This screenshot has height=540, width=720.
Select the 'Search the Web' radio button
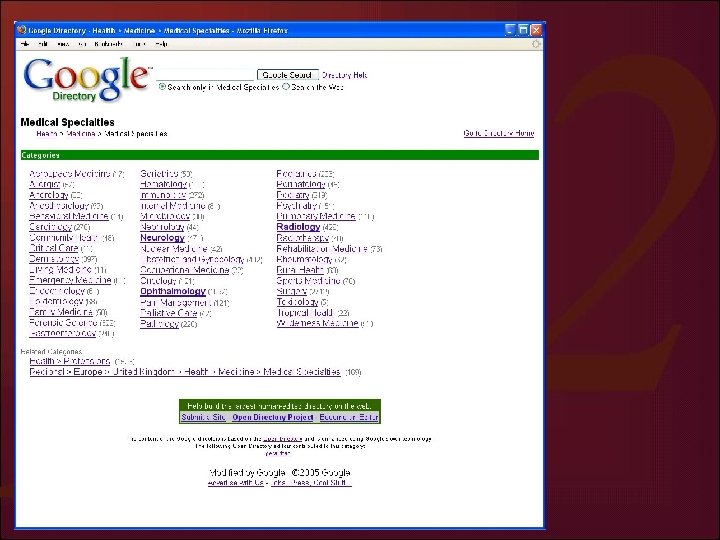[x=286, y=86]
